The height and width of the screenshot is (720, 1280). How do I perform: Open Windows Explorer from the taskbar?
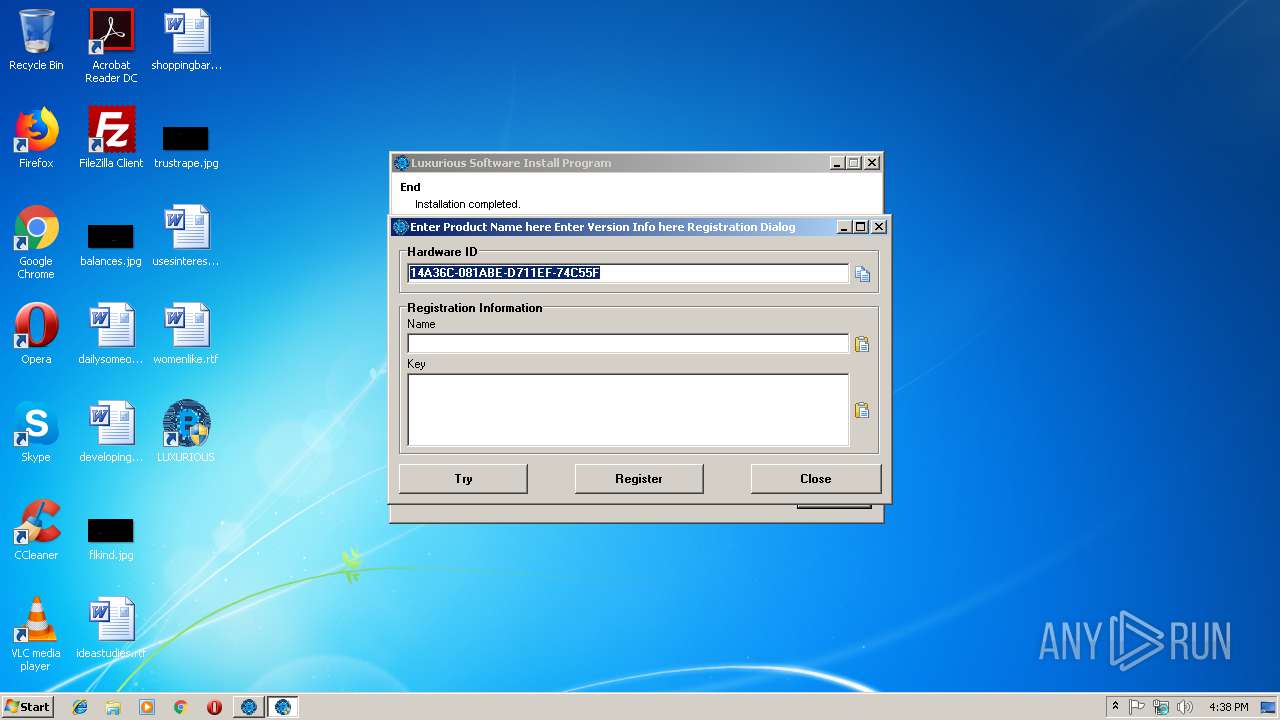(x=113, y=707)
